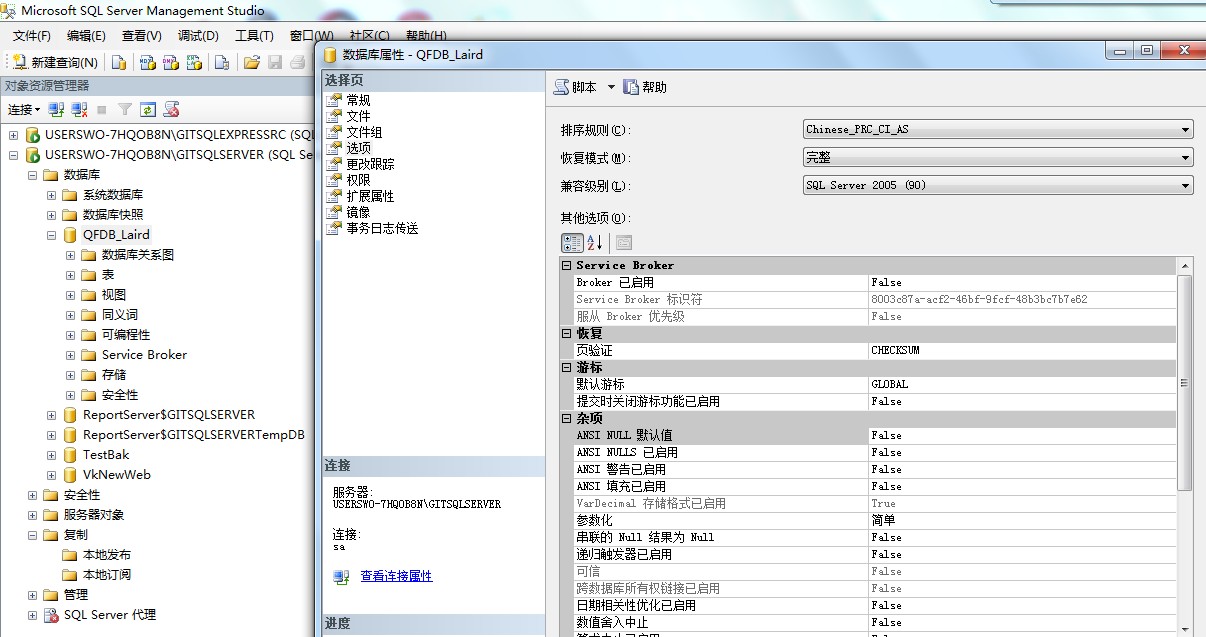Screen dimensions: 1206x637
Task: Select the ANSI NULL 默认值 property row
Action: pos(869,435)
